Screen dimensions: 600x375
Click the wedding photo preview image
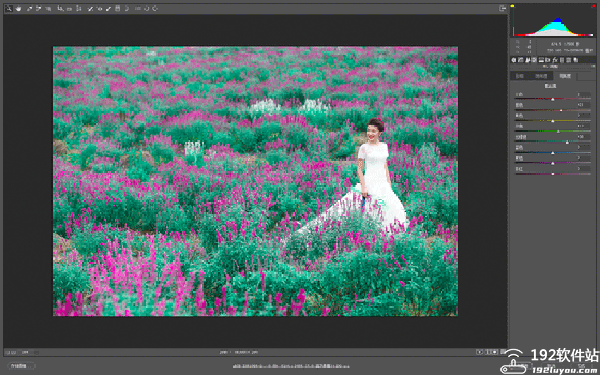255,181
